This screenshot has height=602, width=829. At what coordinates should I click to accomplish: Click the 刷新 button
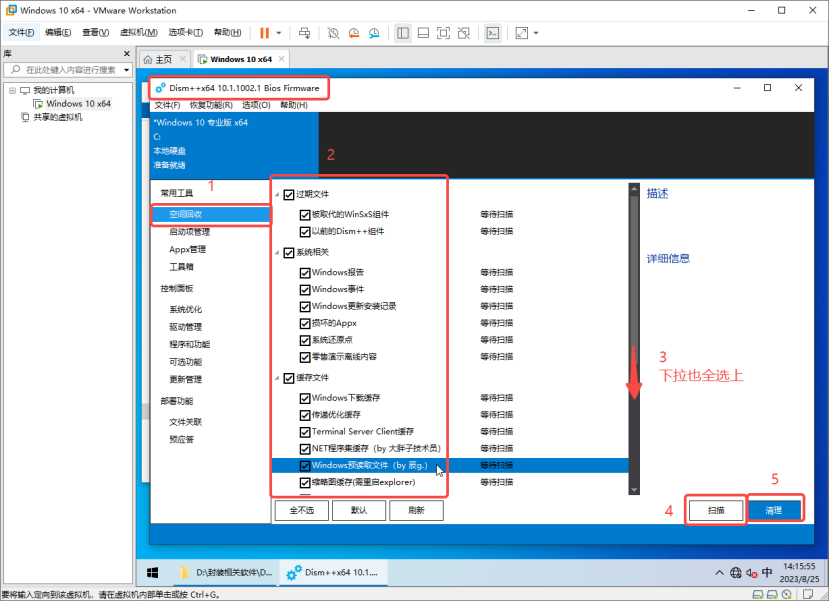point(416,511)
